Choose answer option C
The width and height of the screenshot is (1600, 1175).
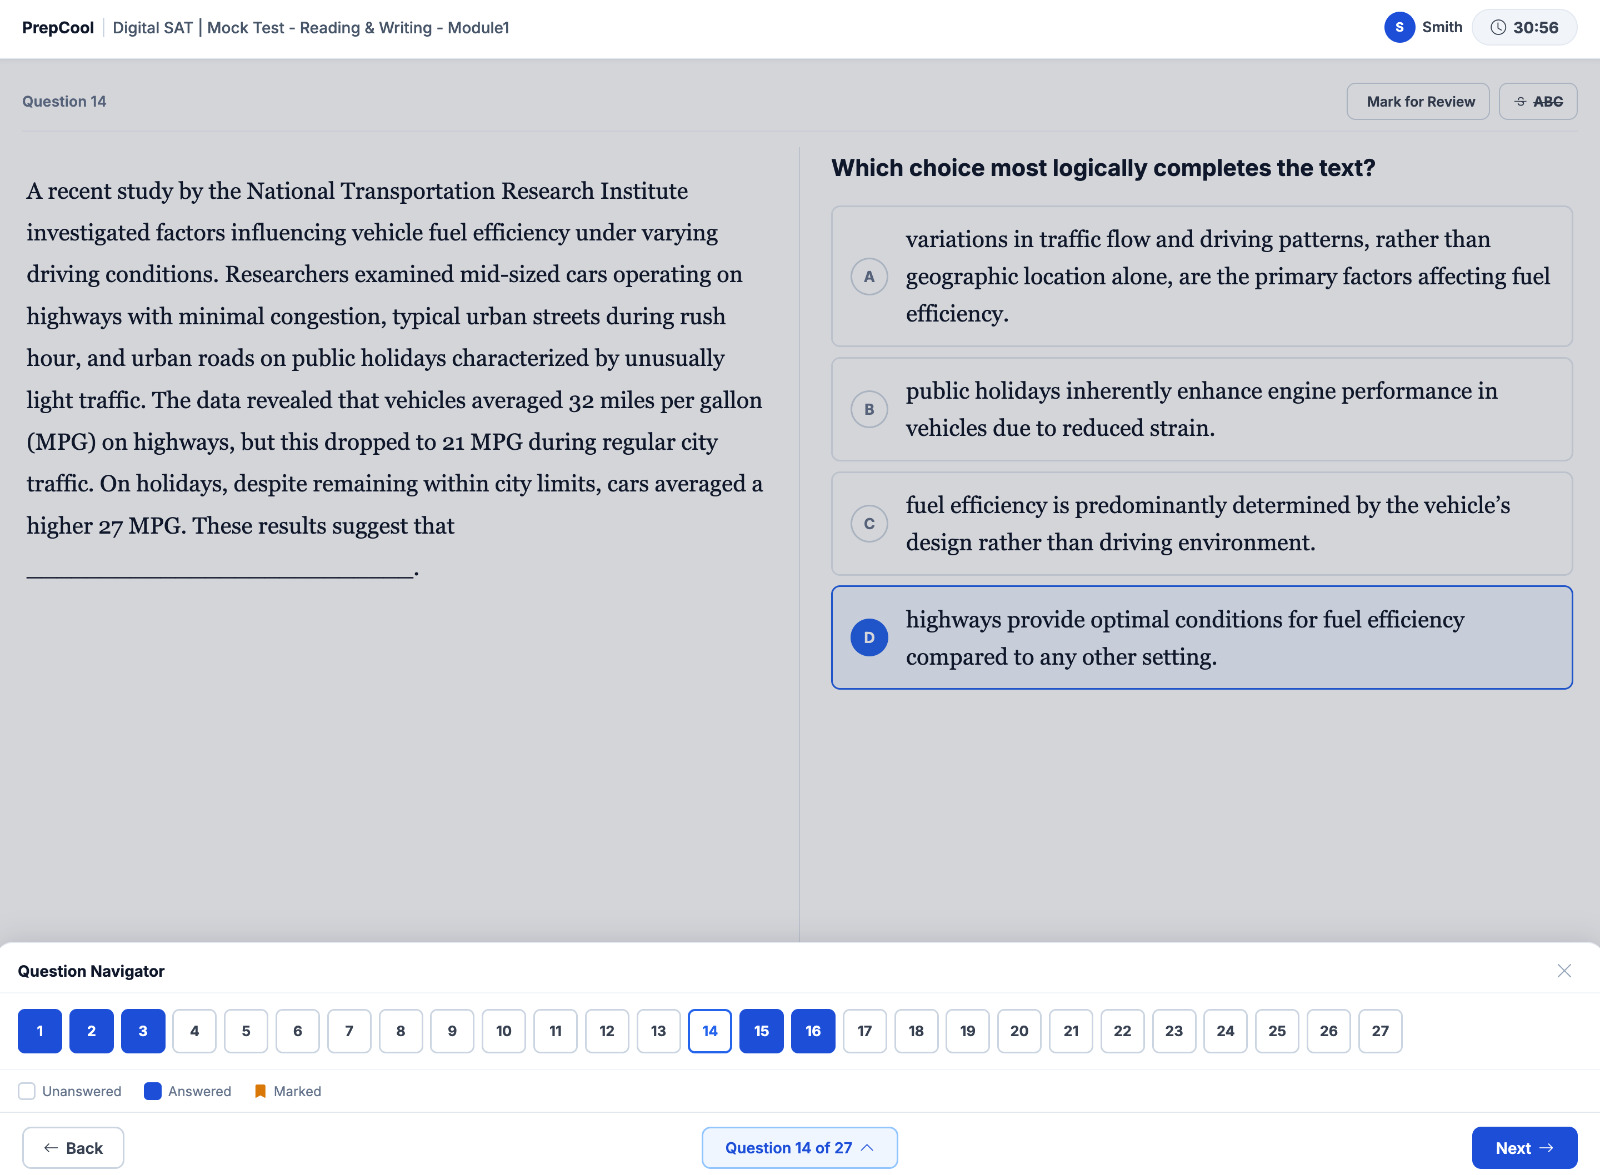coord(1202,524)
